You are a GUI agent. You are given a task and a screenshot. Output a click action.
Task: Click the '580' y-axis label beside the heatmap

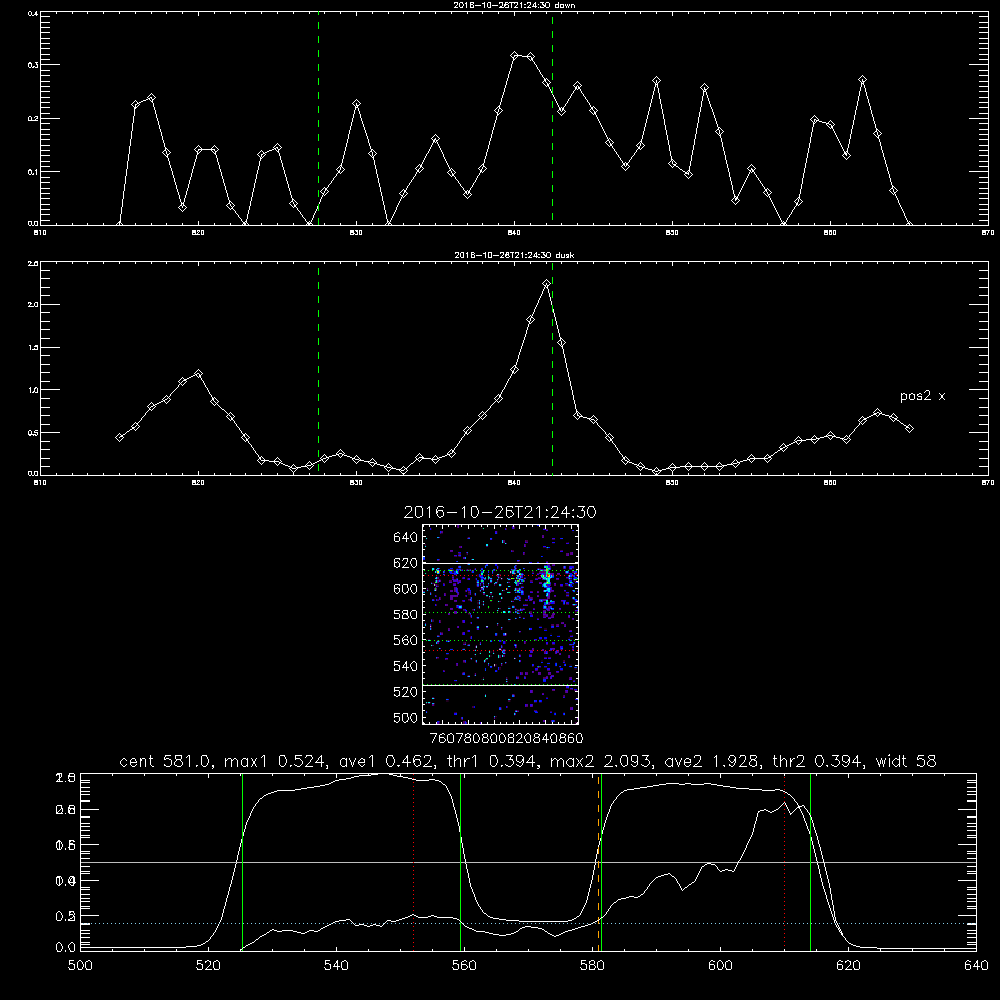(406, 615)
